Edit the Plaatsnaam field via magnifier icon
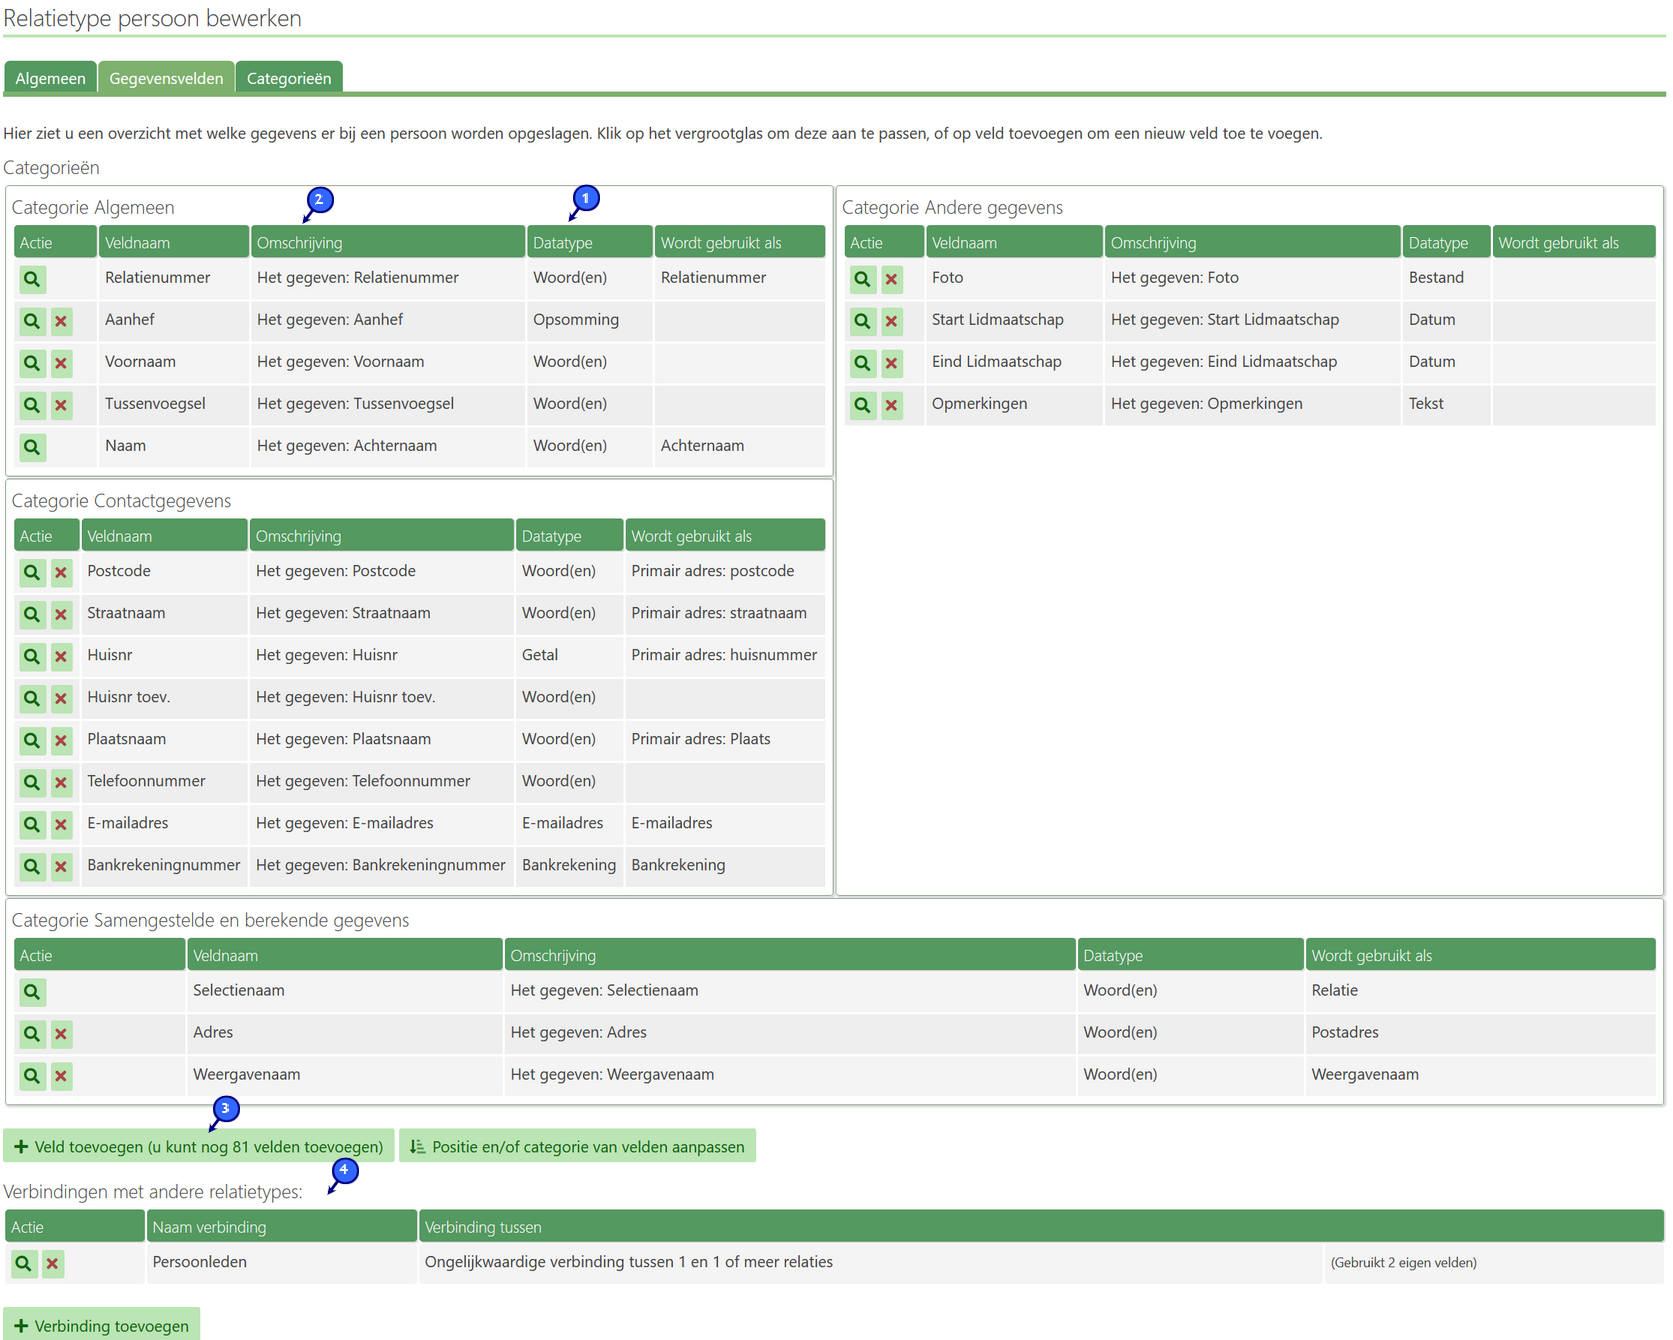 click(x=32, y=740)
